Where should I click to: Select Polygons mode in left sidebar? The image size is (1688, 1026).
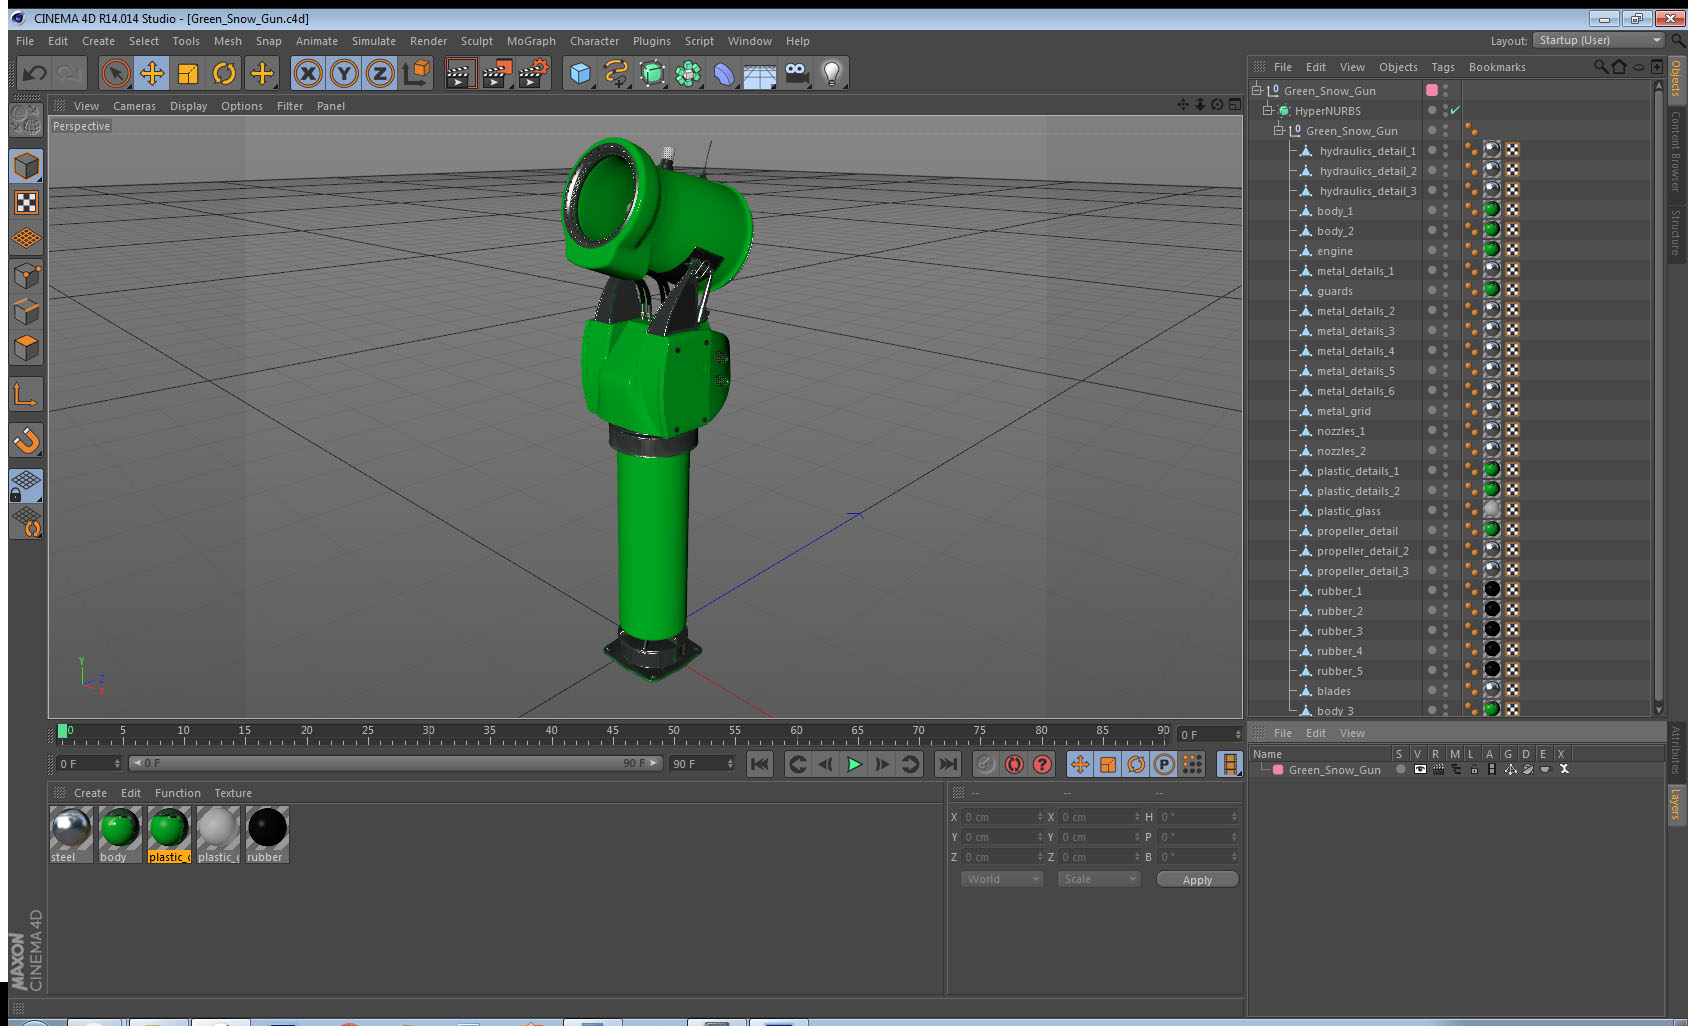pos(26,348)
